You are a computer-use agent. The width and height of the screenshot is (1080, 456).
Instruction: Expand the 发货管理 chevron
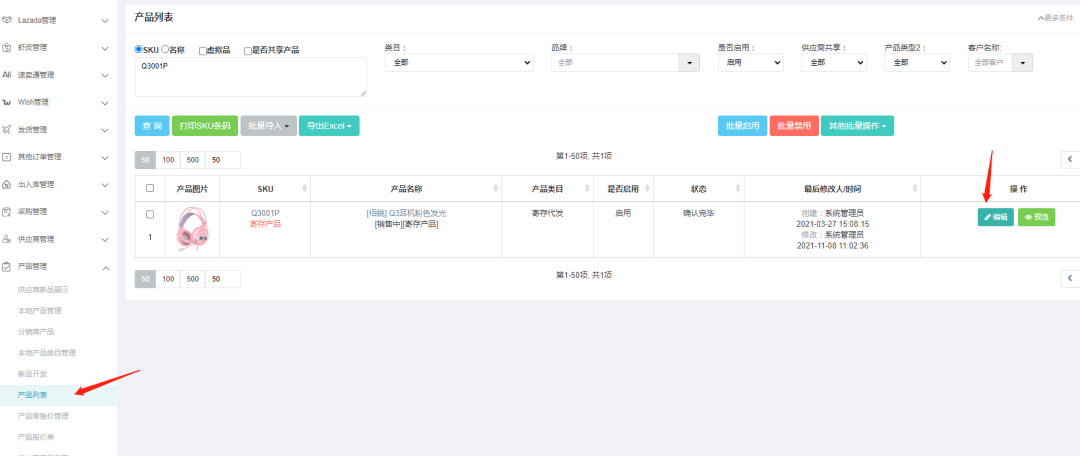(105, 130)
